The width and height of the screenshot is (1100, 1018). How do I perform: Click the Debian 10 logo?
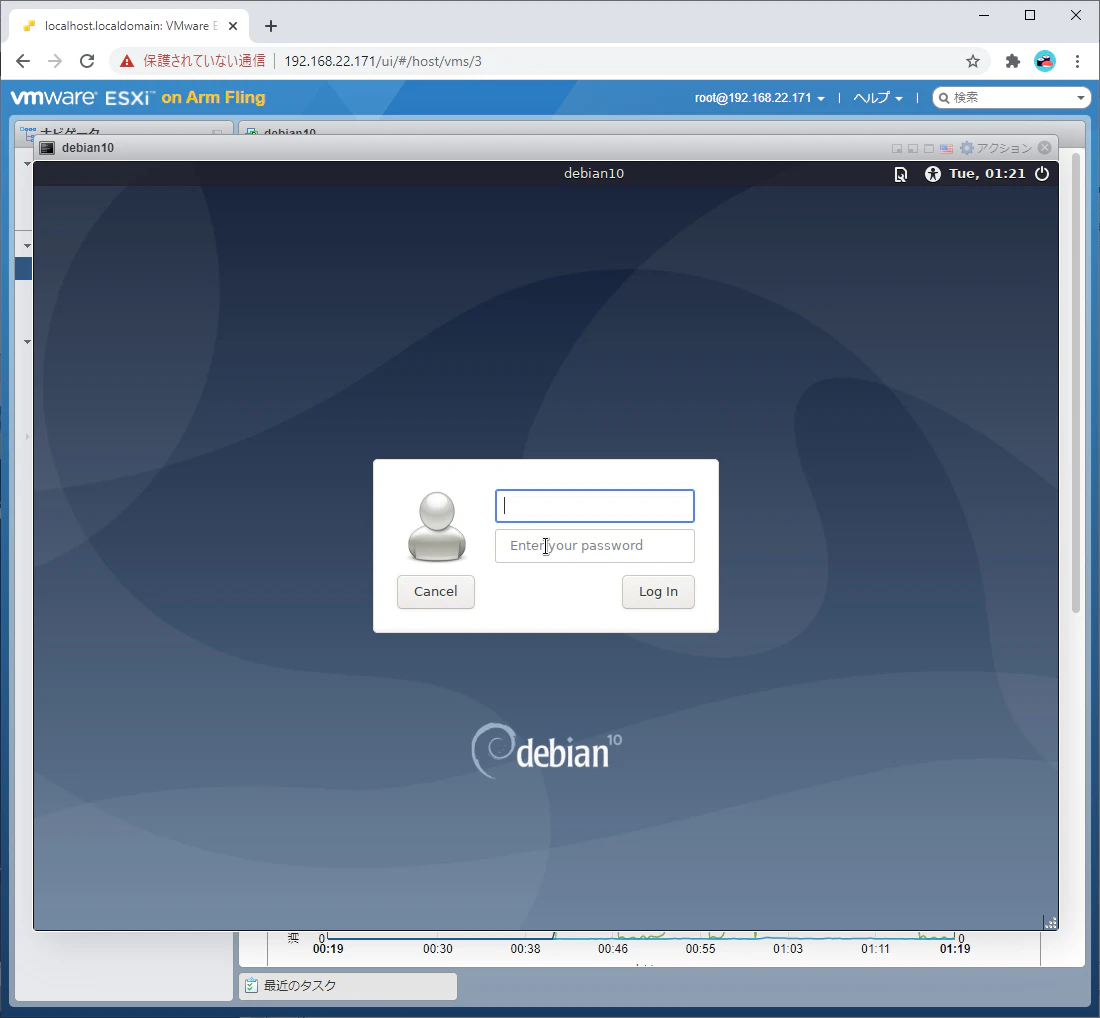(546, 751)
